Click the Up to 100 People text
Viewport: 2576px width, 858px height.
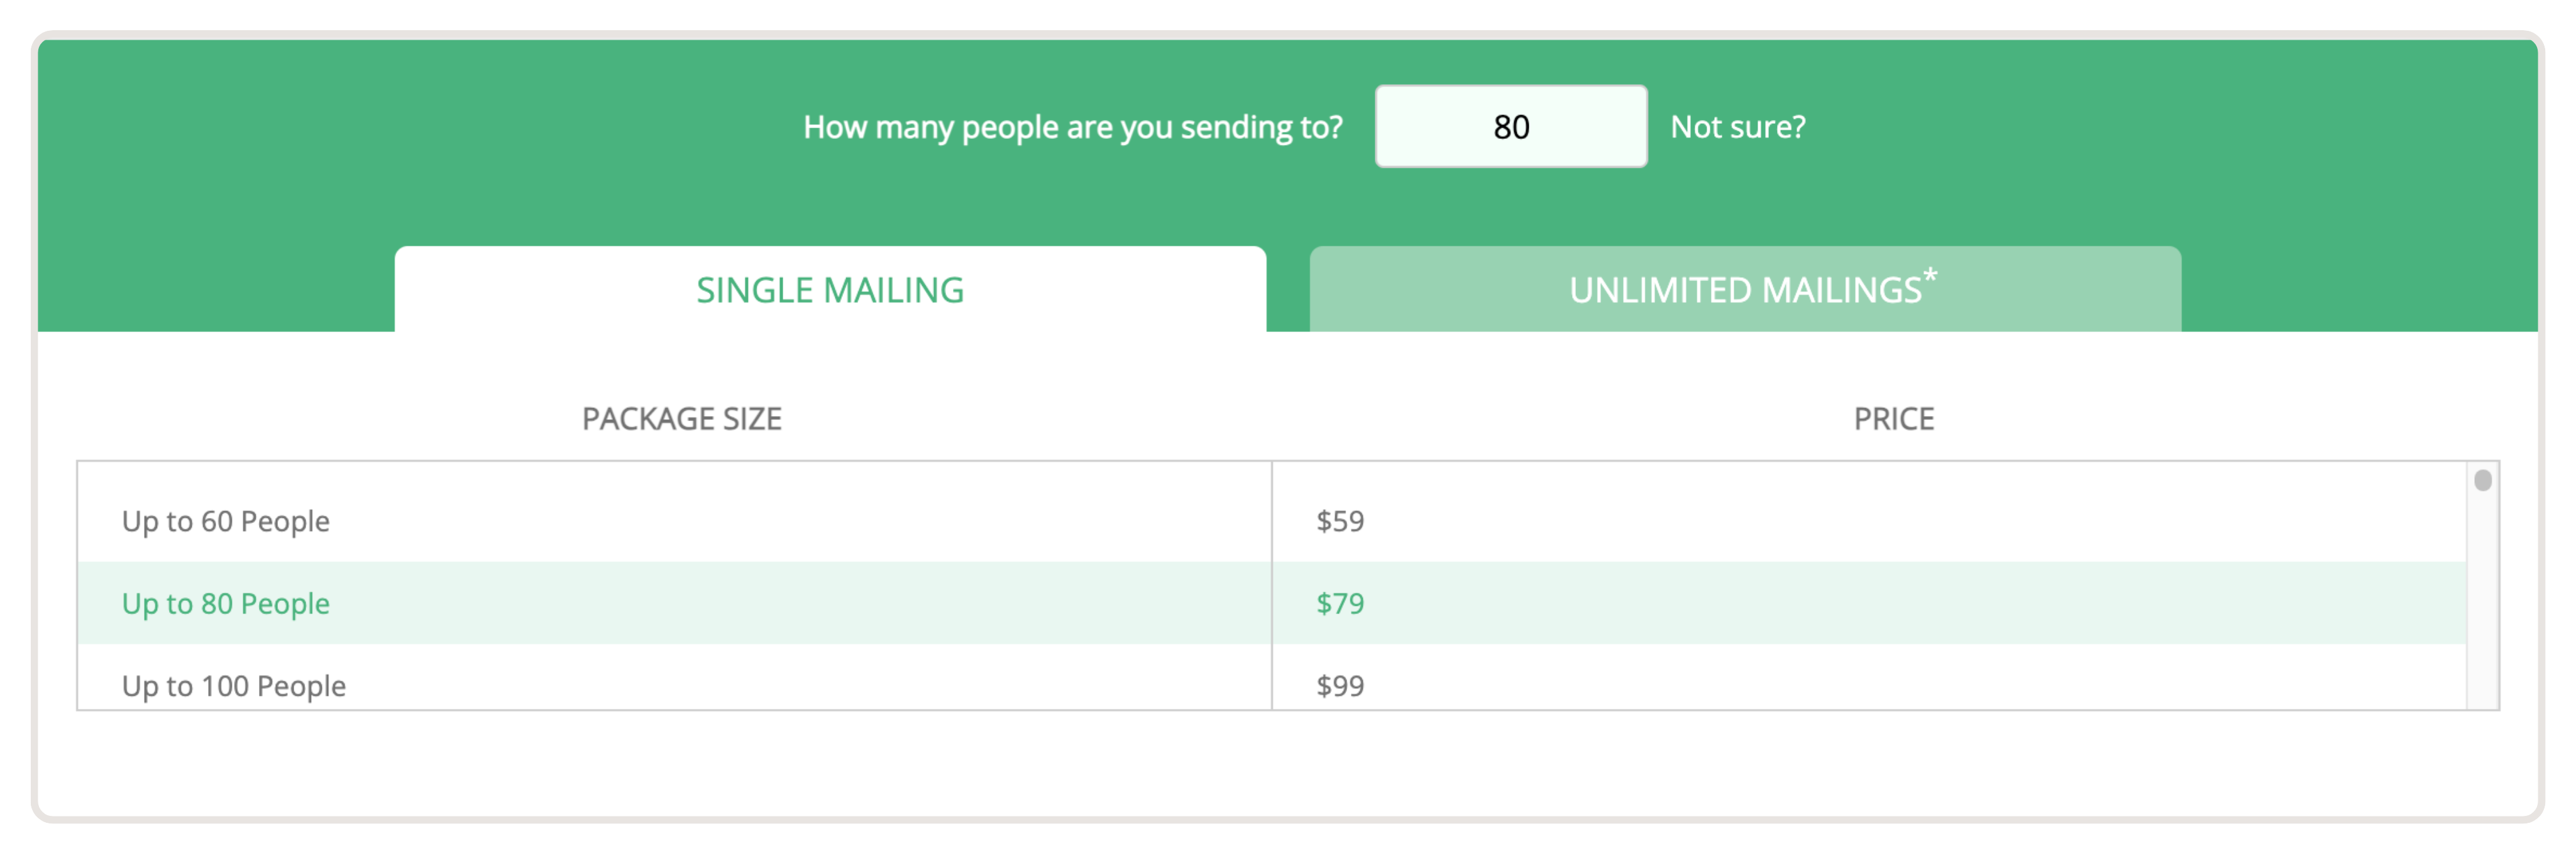pos(234,685)
